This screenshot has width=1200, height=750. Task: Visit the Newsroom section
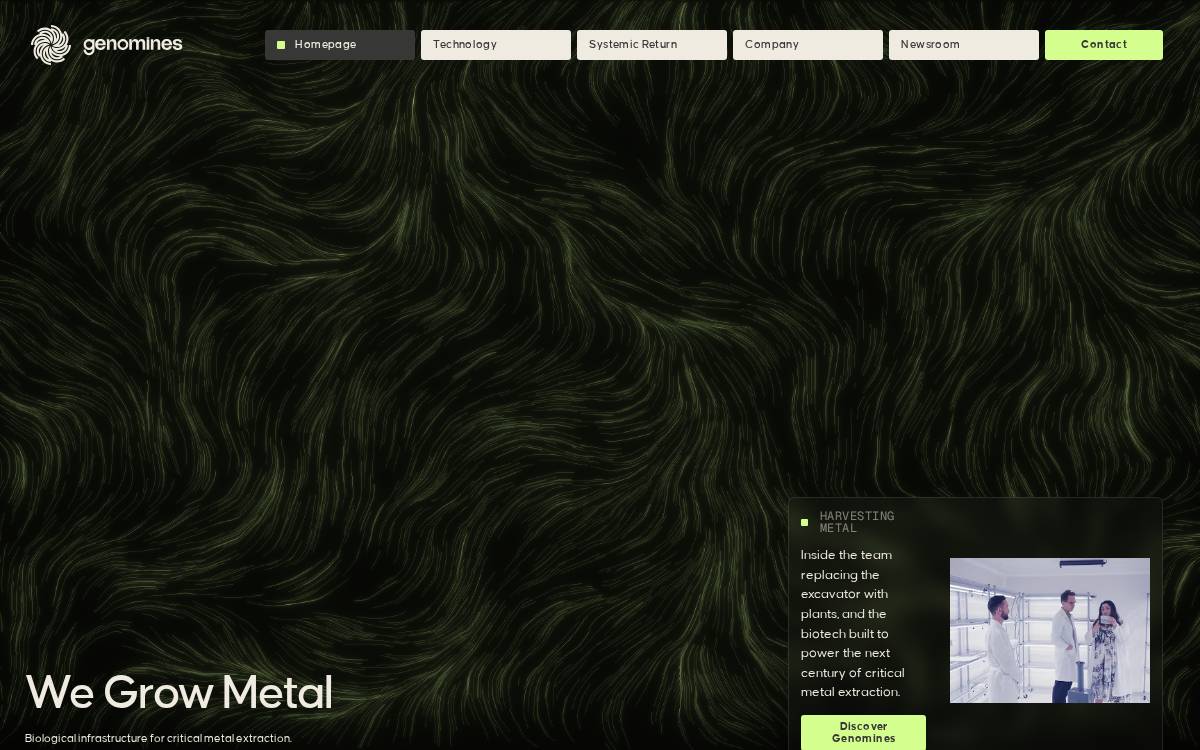[964, 45]
